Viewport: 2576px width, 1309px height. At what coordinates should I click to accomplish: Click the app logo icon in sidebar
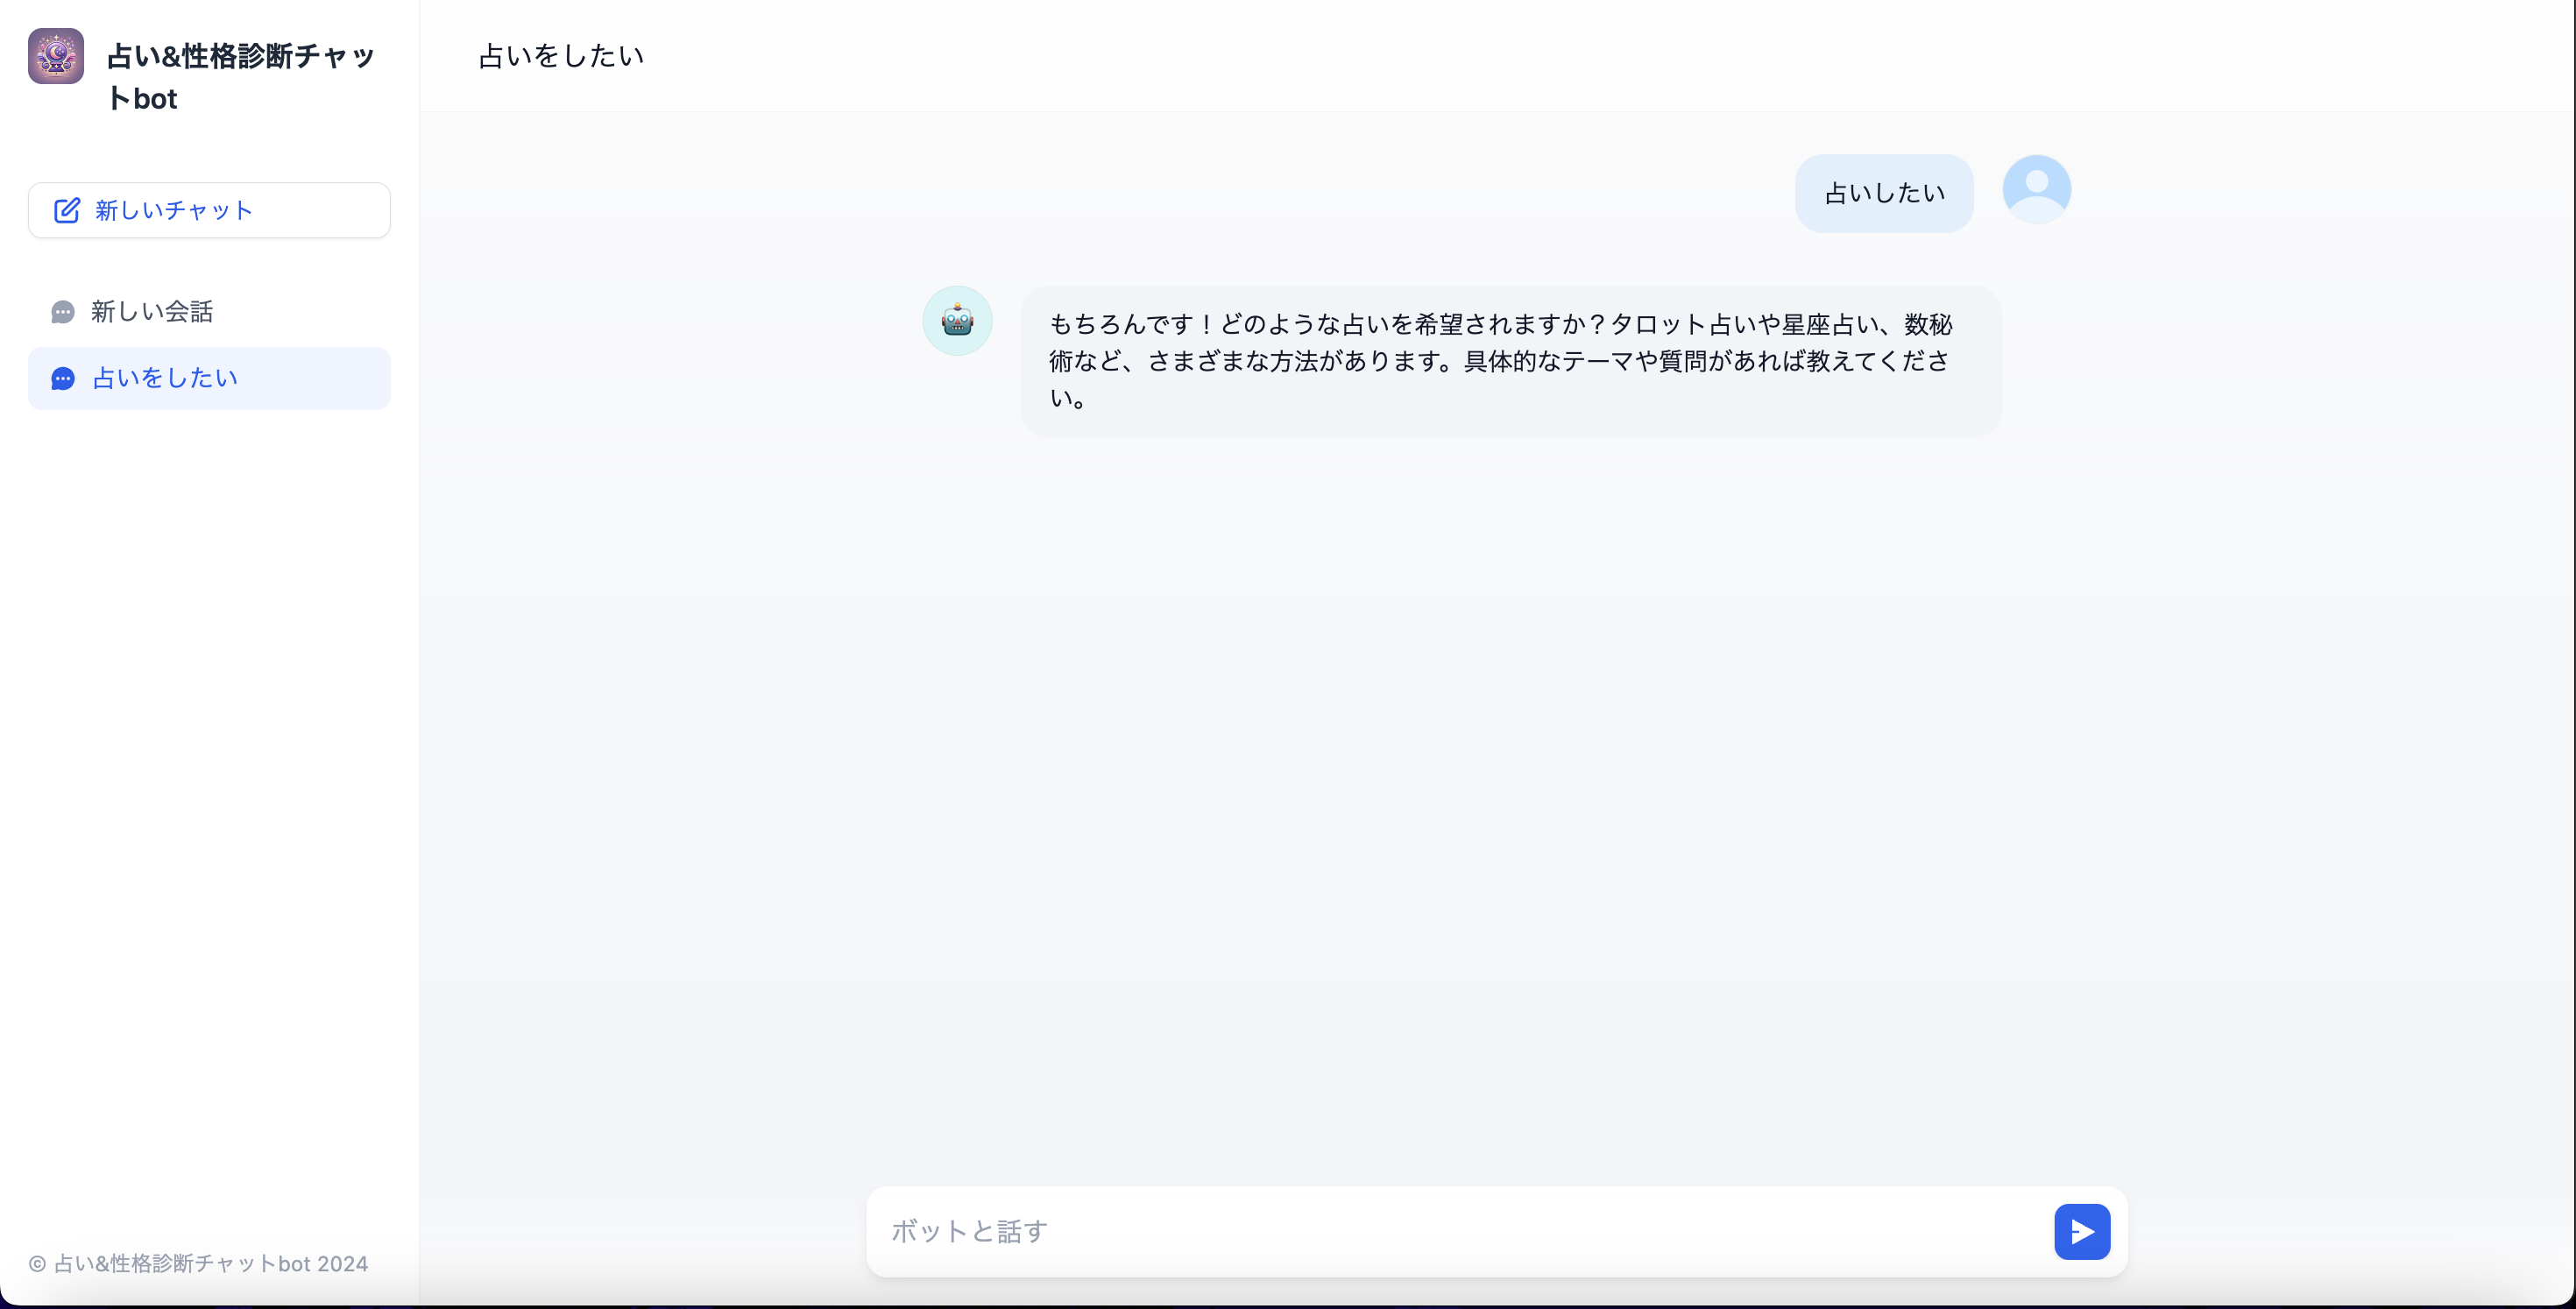(55, 56)
